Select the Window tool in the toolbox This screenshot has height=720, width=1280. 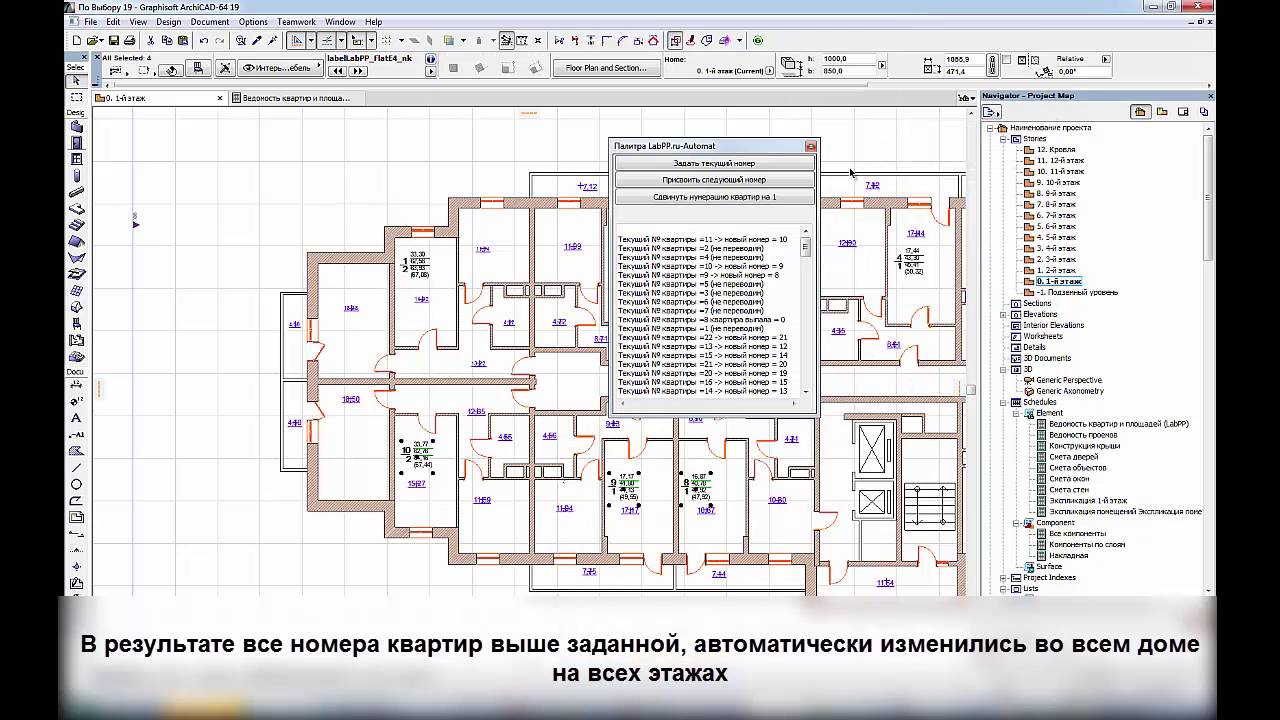76,159
